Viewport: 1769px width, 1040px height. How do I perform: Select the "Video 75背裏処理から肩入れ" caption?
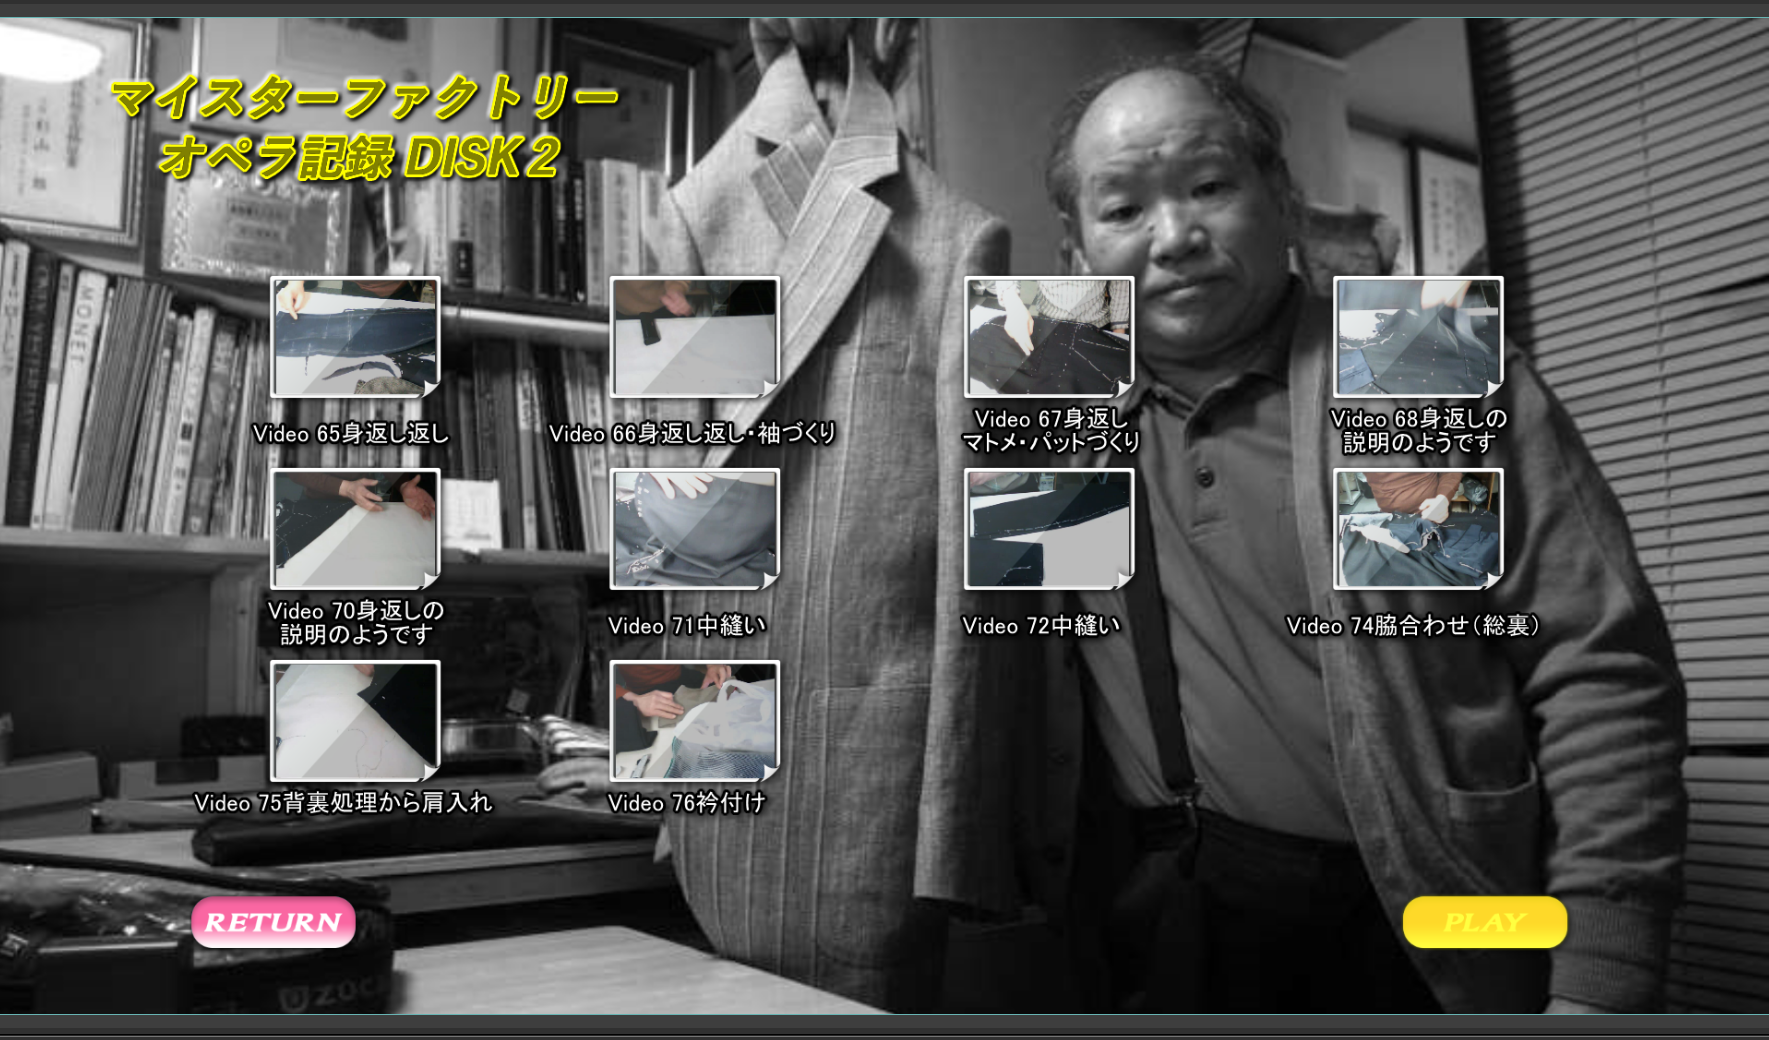[x=343, y=803]
